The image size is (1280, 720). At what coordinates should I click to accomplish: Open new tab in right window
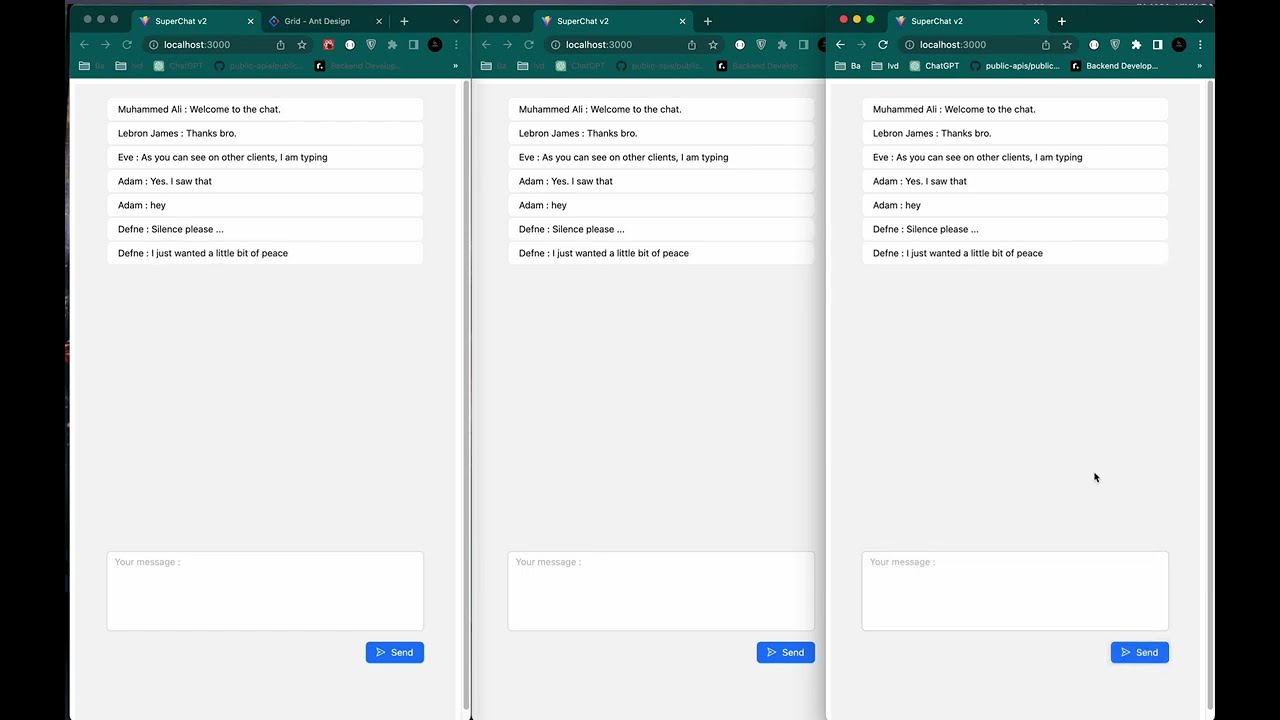coord(1061,21)
